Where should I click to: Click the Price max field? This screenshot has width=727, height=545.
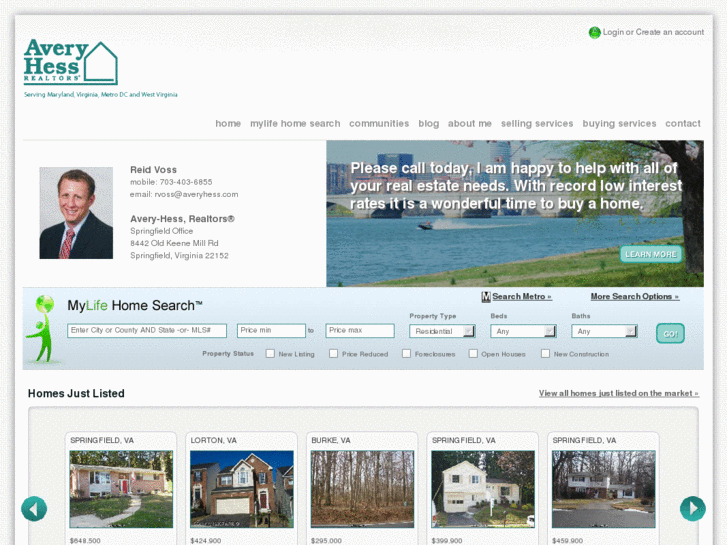point(360,330)
